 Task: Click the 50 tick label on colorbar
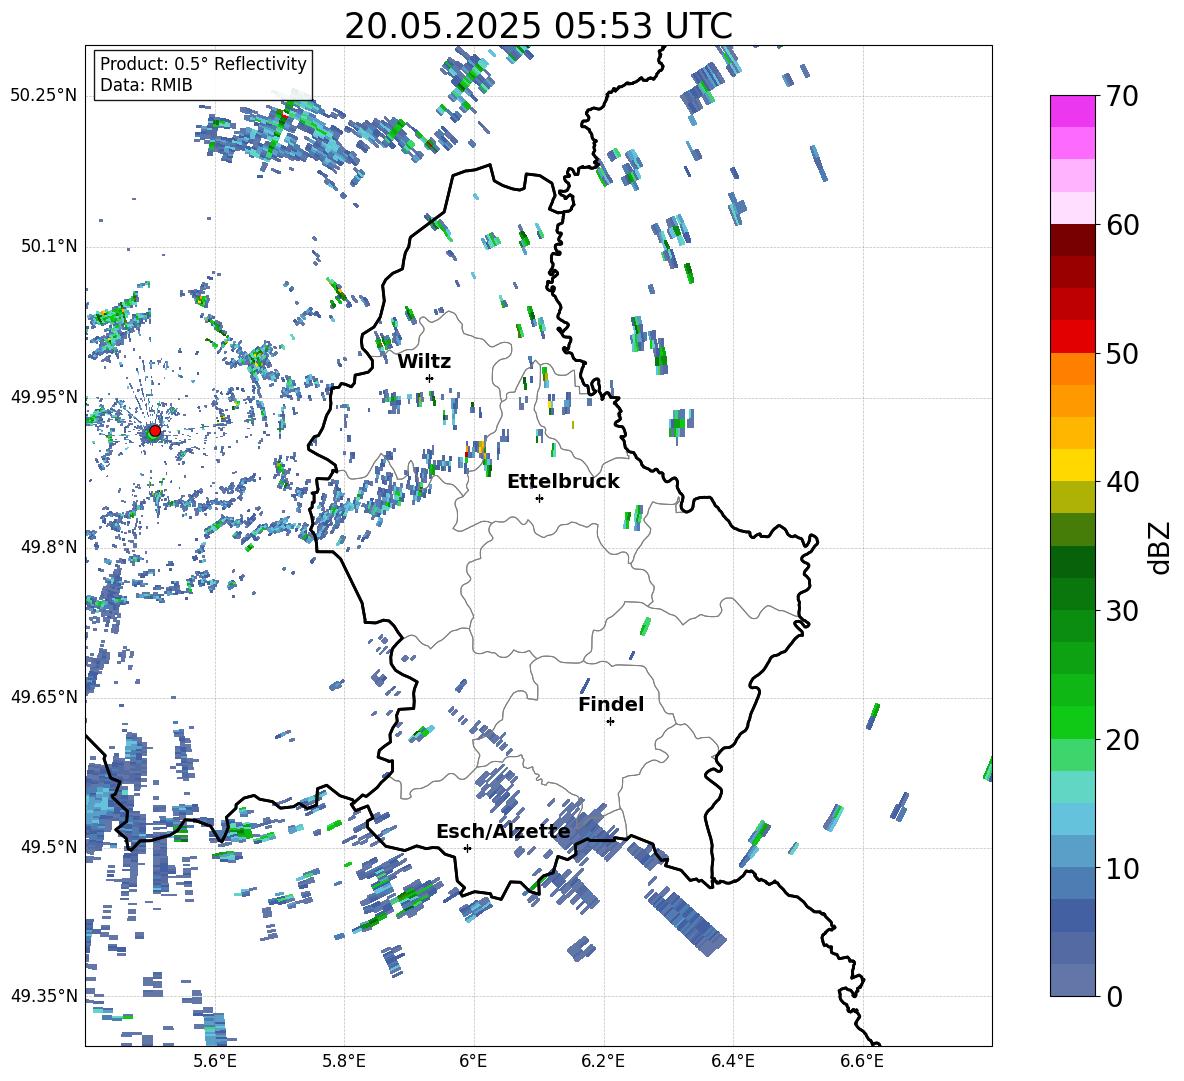(1122, 353)
